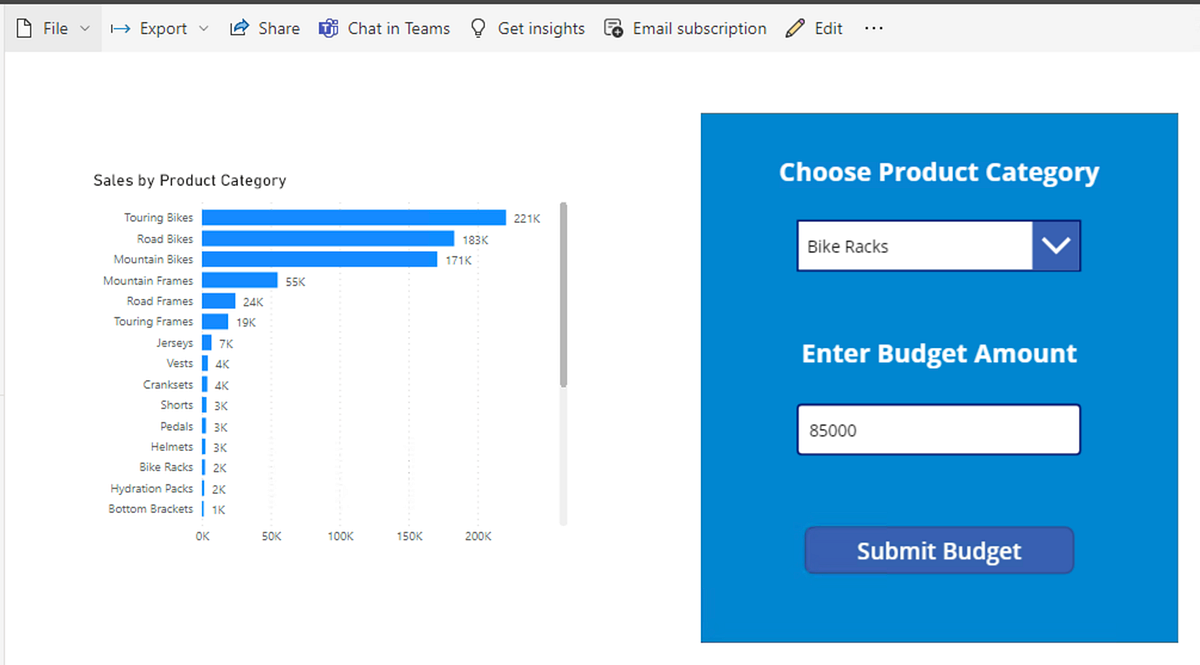Click the Get insights lightbulb icon
This screenshot has width=1200, height=665.
click(x=480, y=28)
